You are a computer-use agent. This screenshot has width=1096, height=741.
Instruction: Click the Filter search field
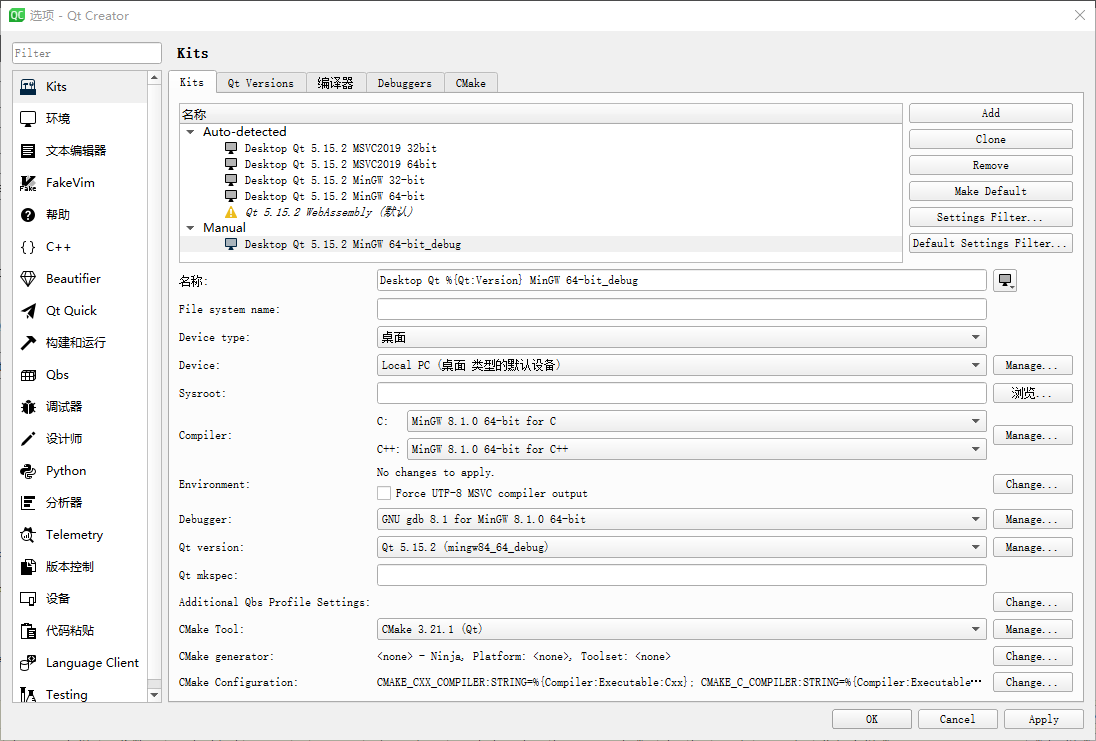(87, 53)
